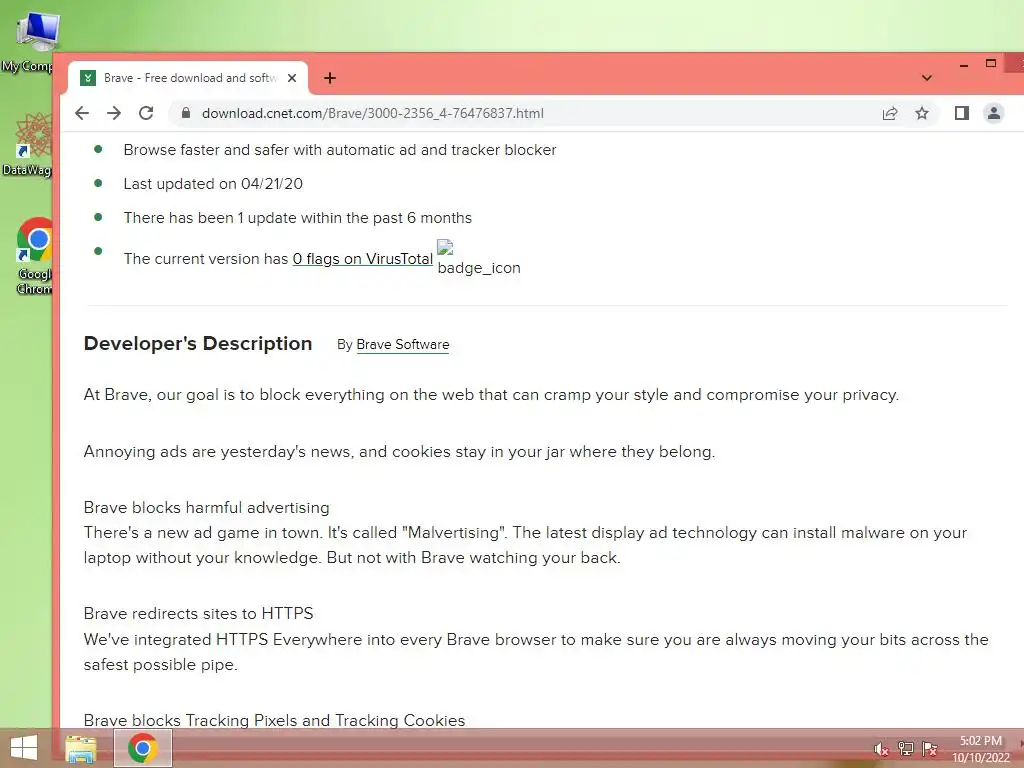The width and height of the screenshot is (1024, 768).
Task: Open the Action Center flag icon
Action: (929, 749)
